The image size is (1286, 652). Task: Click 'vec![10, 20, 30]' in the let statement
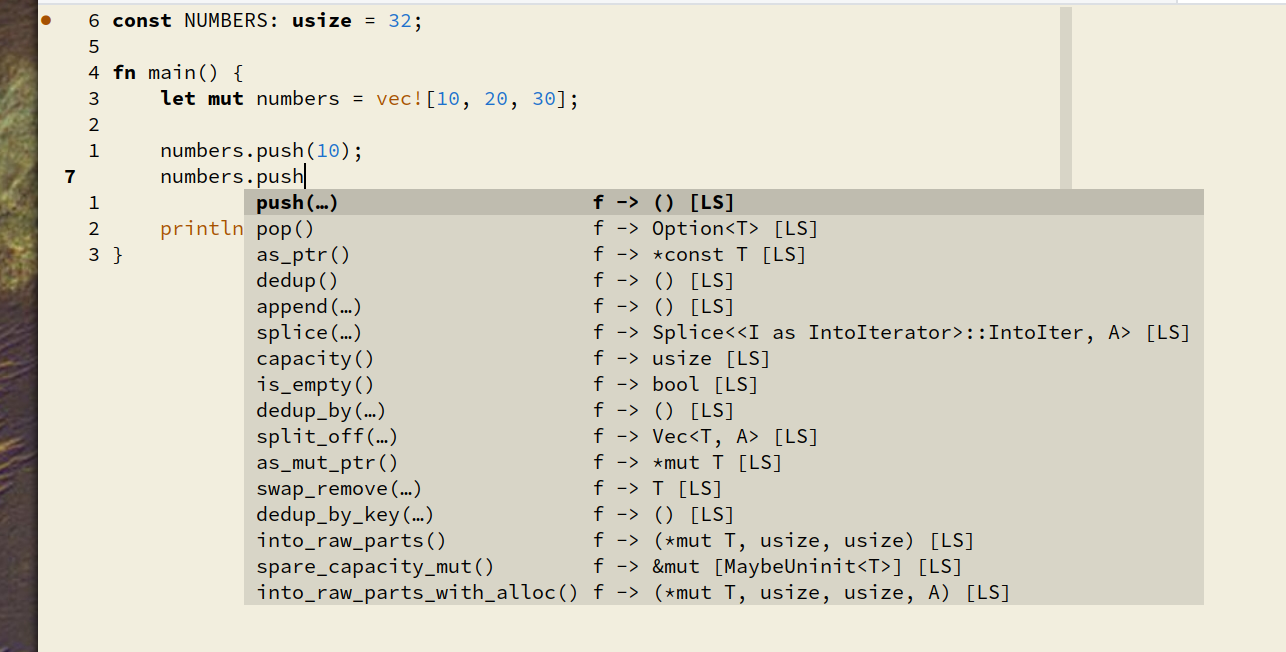pyautogui.click(x=472, y=99)
